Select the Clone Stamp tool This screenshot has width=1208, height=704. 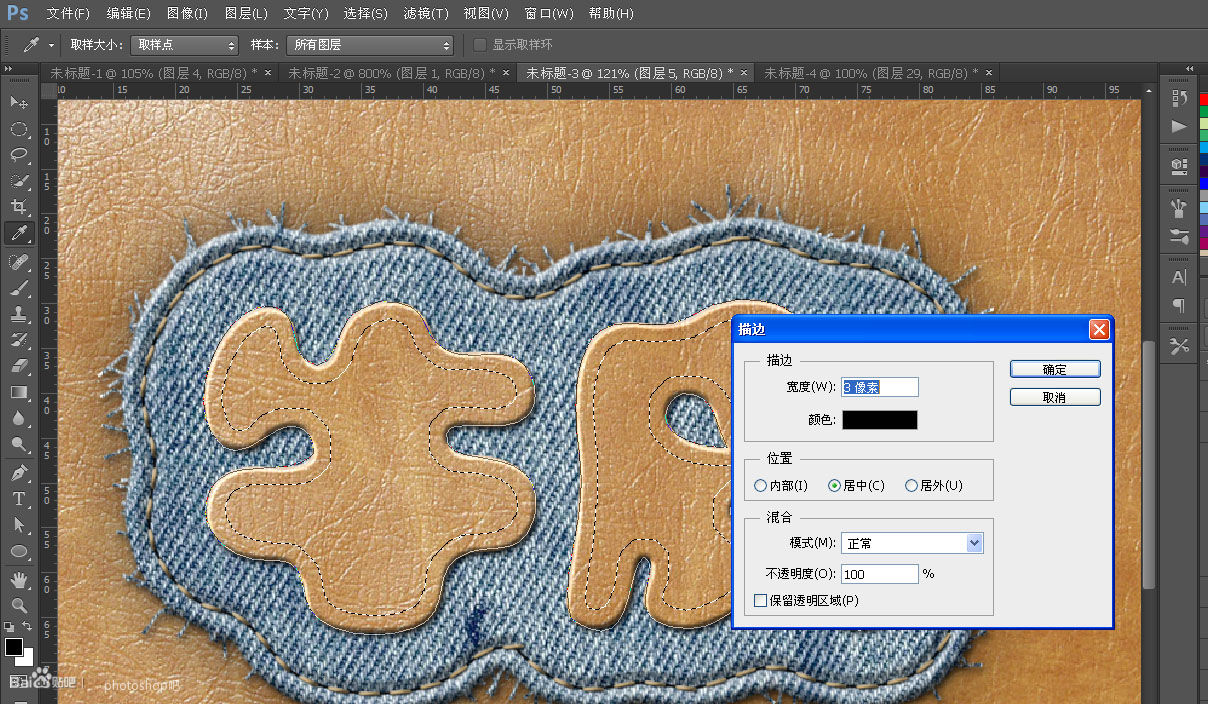click(x=19, y=314)
